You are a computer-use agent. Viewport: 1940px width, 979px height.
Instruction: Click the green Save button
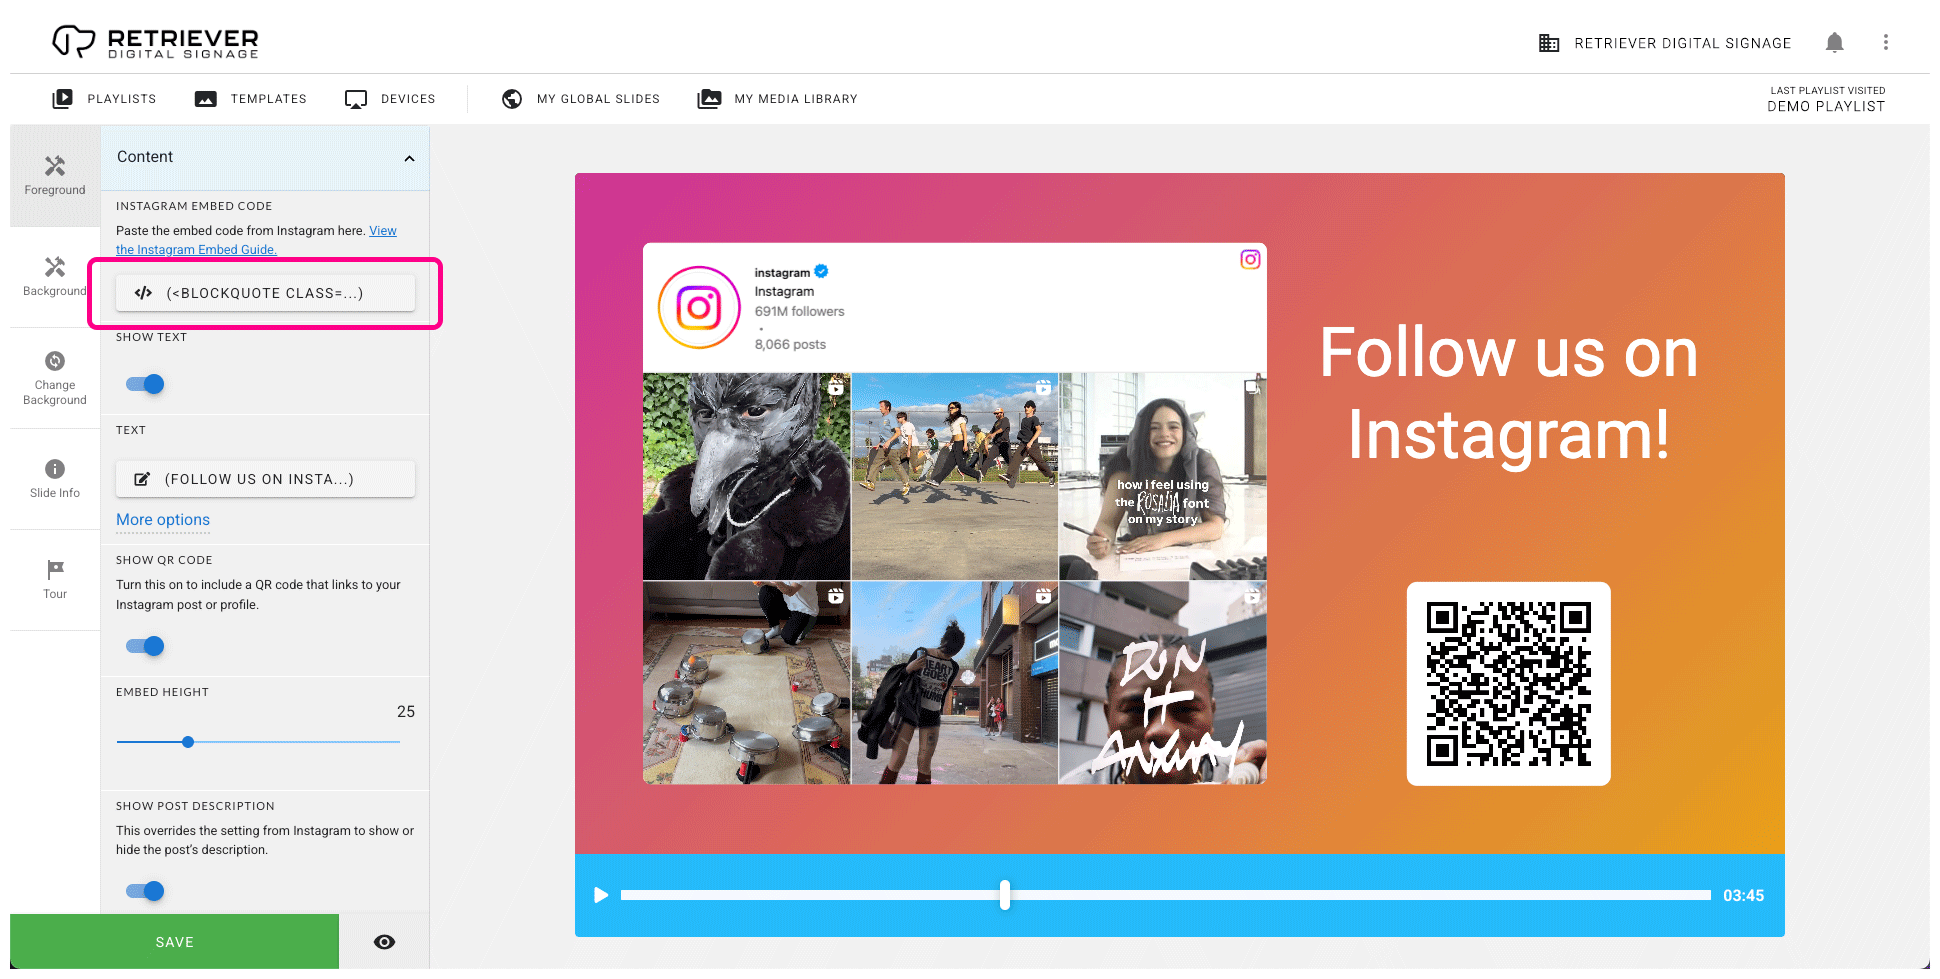pyautogui.click(x=174, y=942)
